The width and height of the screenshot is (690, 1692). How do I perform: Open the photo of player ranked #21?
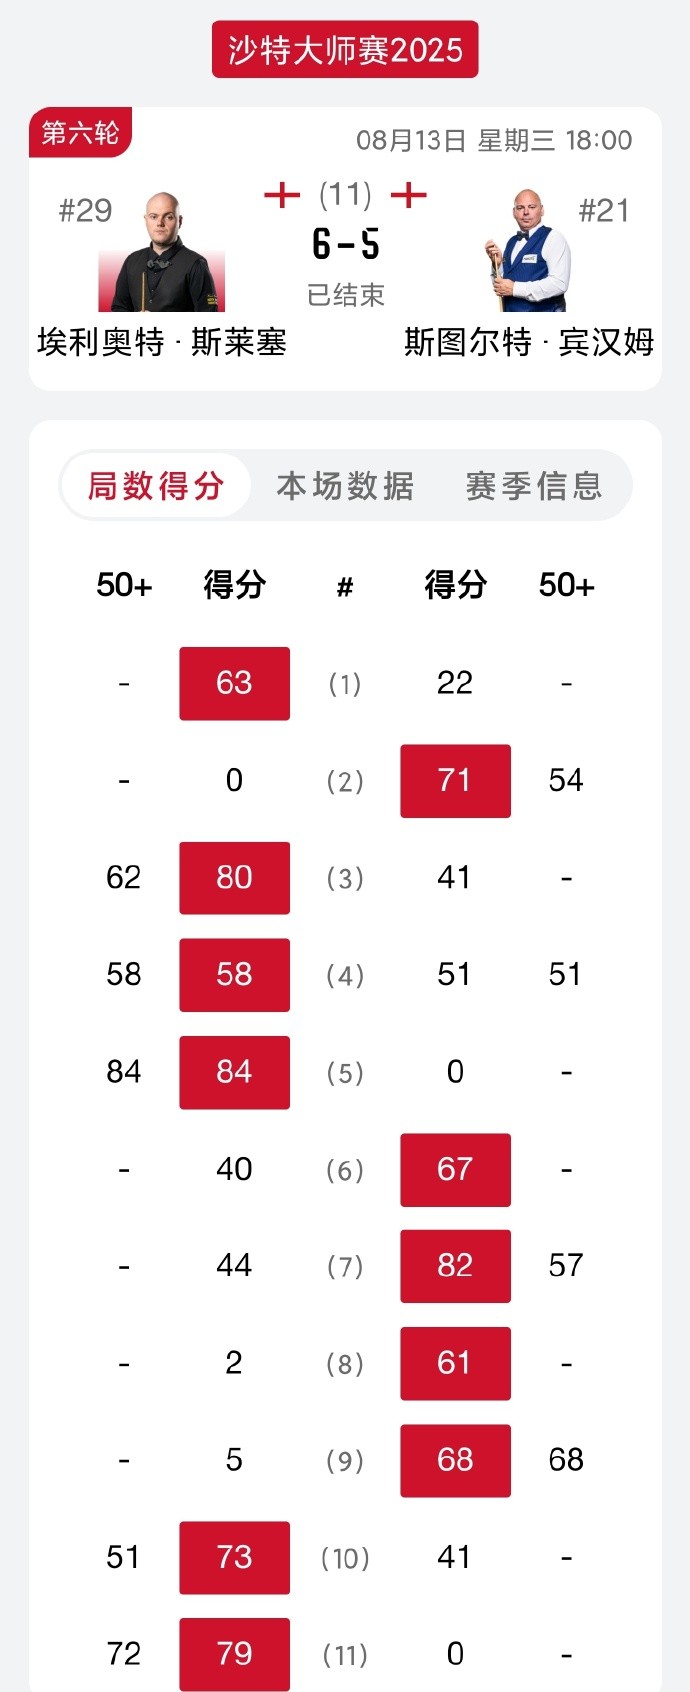527,252
